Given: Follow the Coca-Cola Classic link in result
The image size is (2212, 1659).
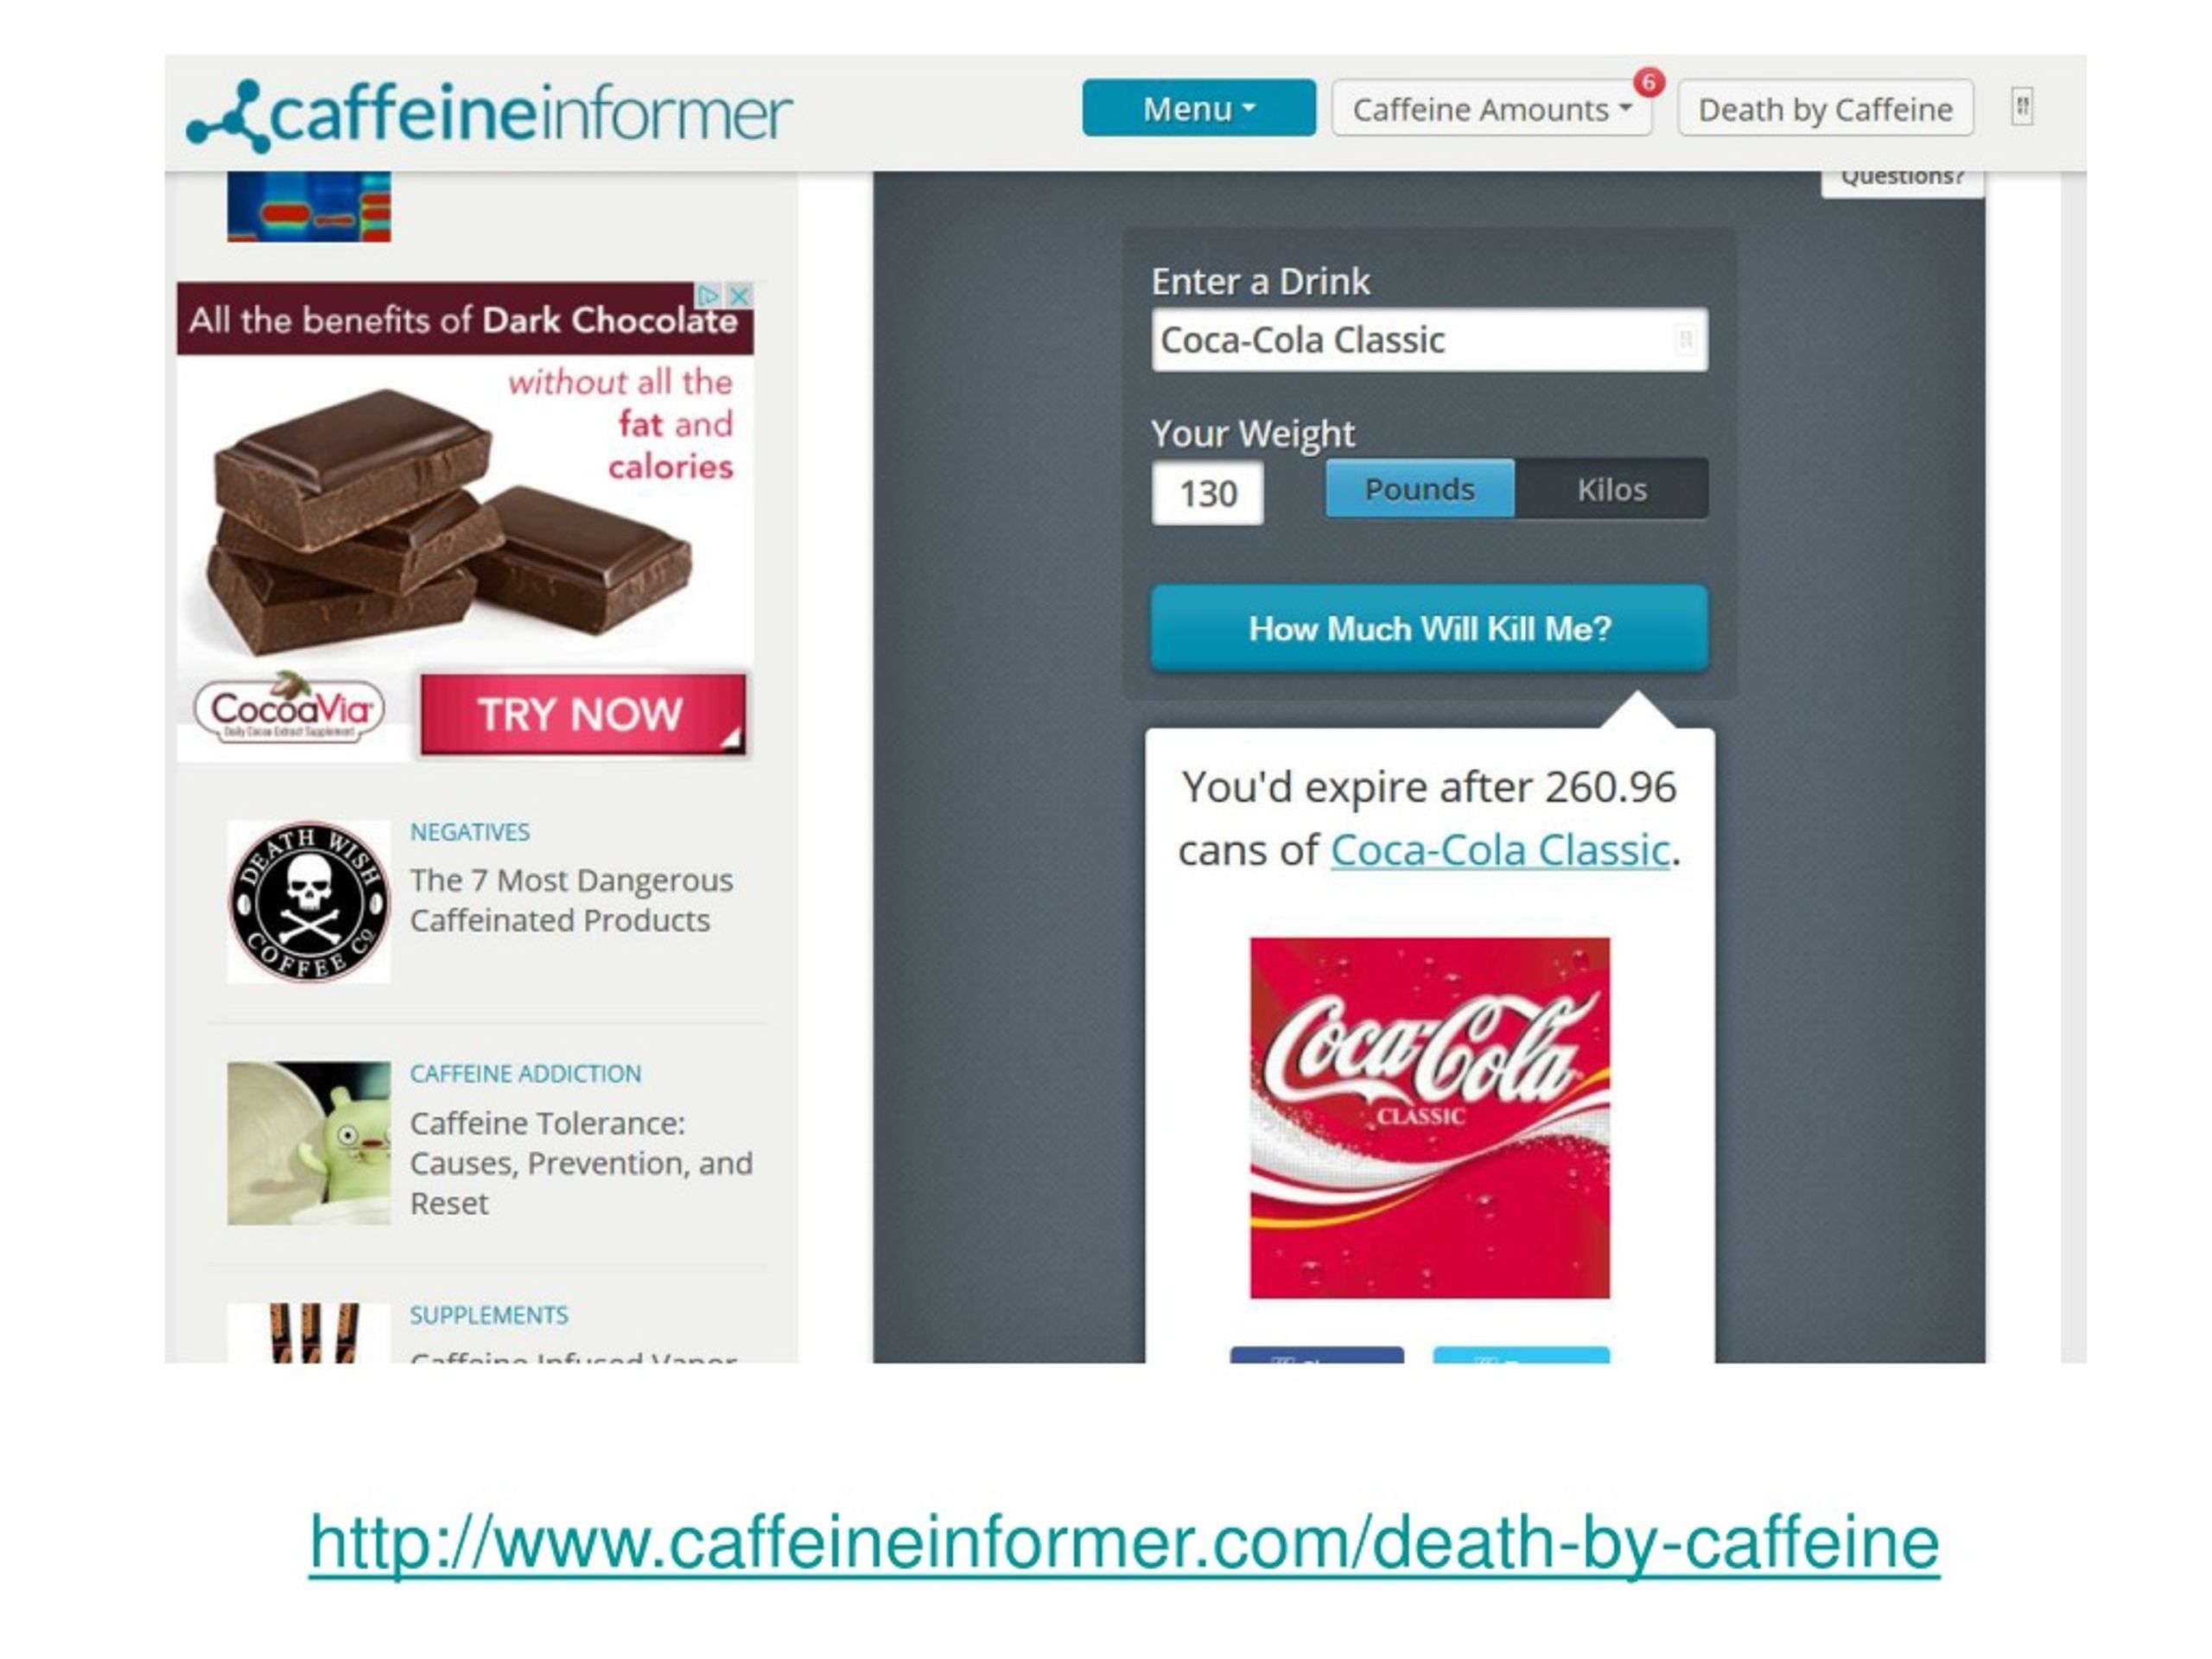Looking at the screenshot, I should point(1500,850).
